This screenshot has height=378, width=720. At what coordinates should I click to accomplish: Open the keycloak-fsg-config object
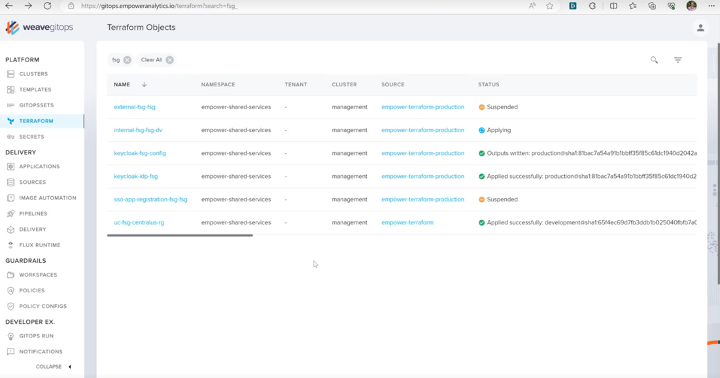coord(140,153)
